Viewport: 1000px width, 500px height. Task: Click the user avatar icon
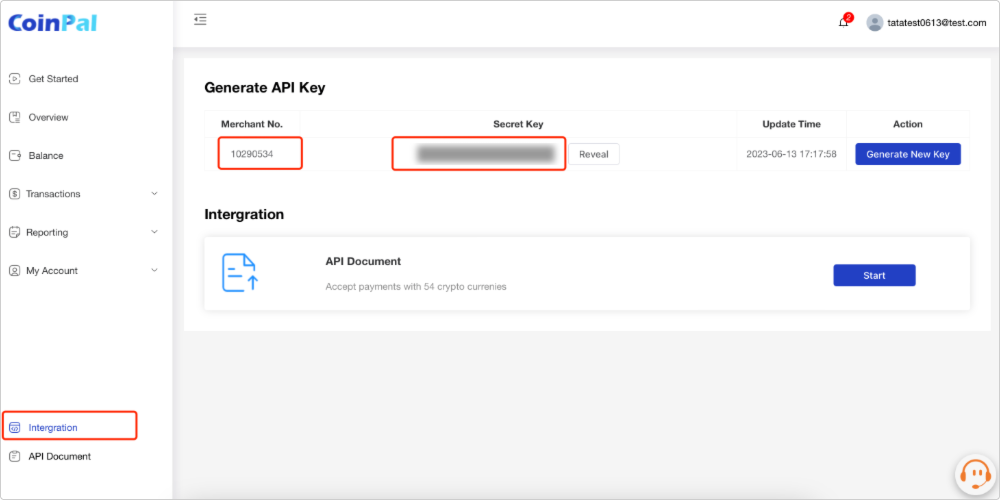(x=875, y=22)
